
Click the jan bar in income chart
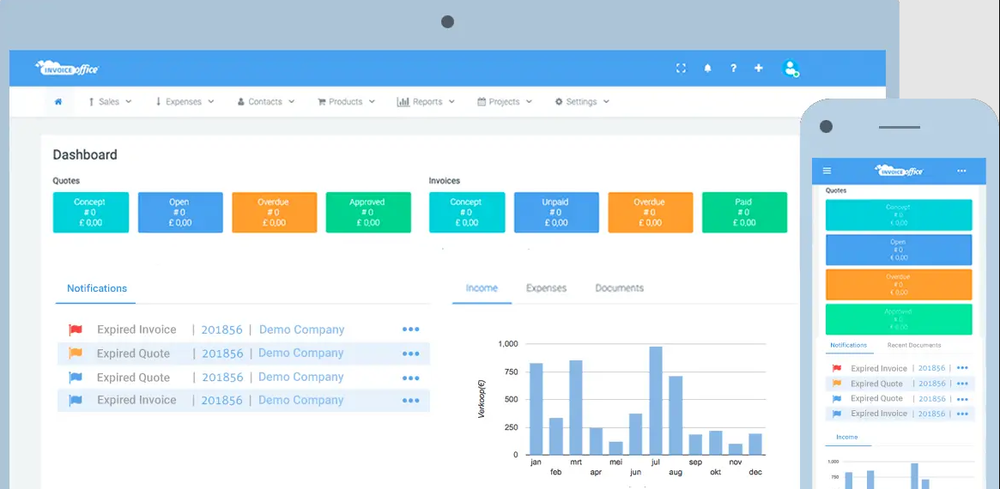tap(536, 409)
